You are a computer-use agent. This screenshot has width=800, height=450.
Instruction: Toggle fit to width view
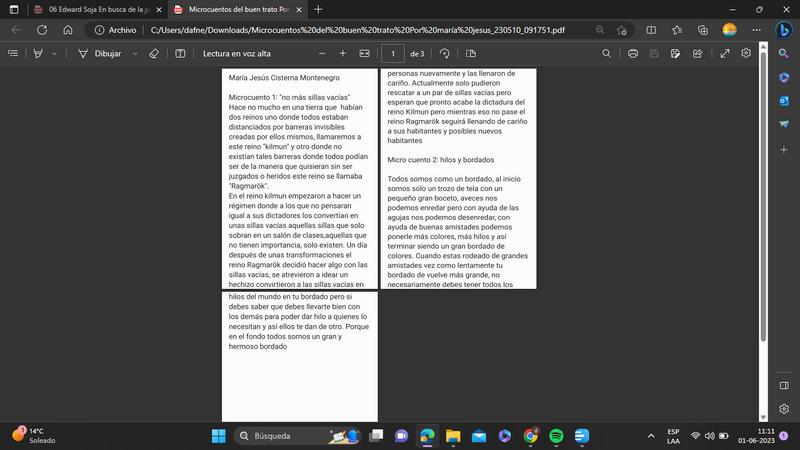(364, 53)
